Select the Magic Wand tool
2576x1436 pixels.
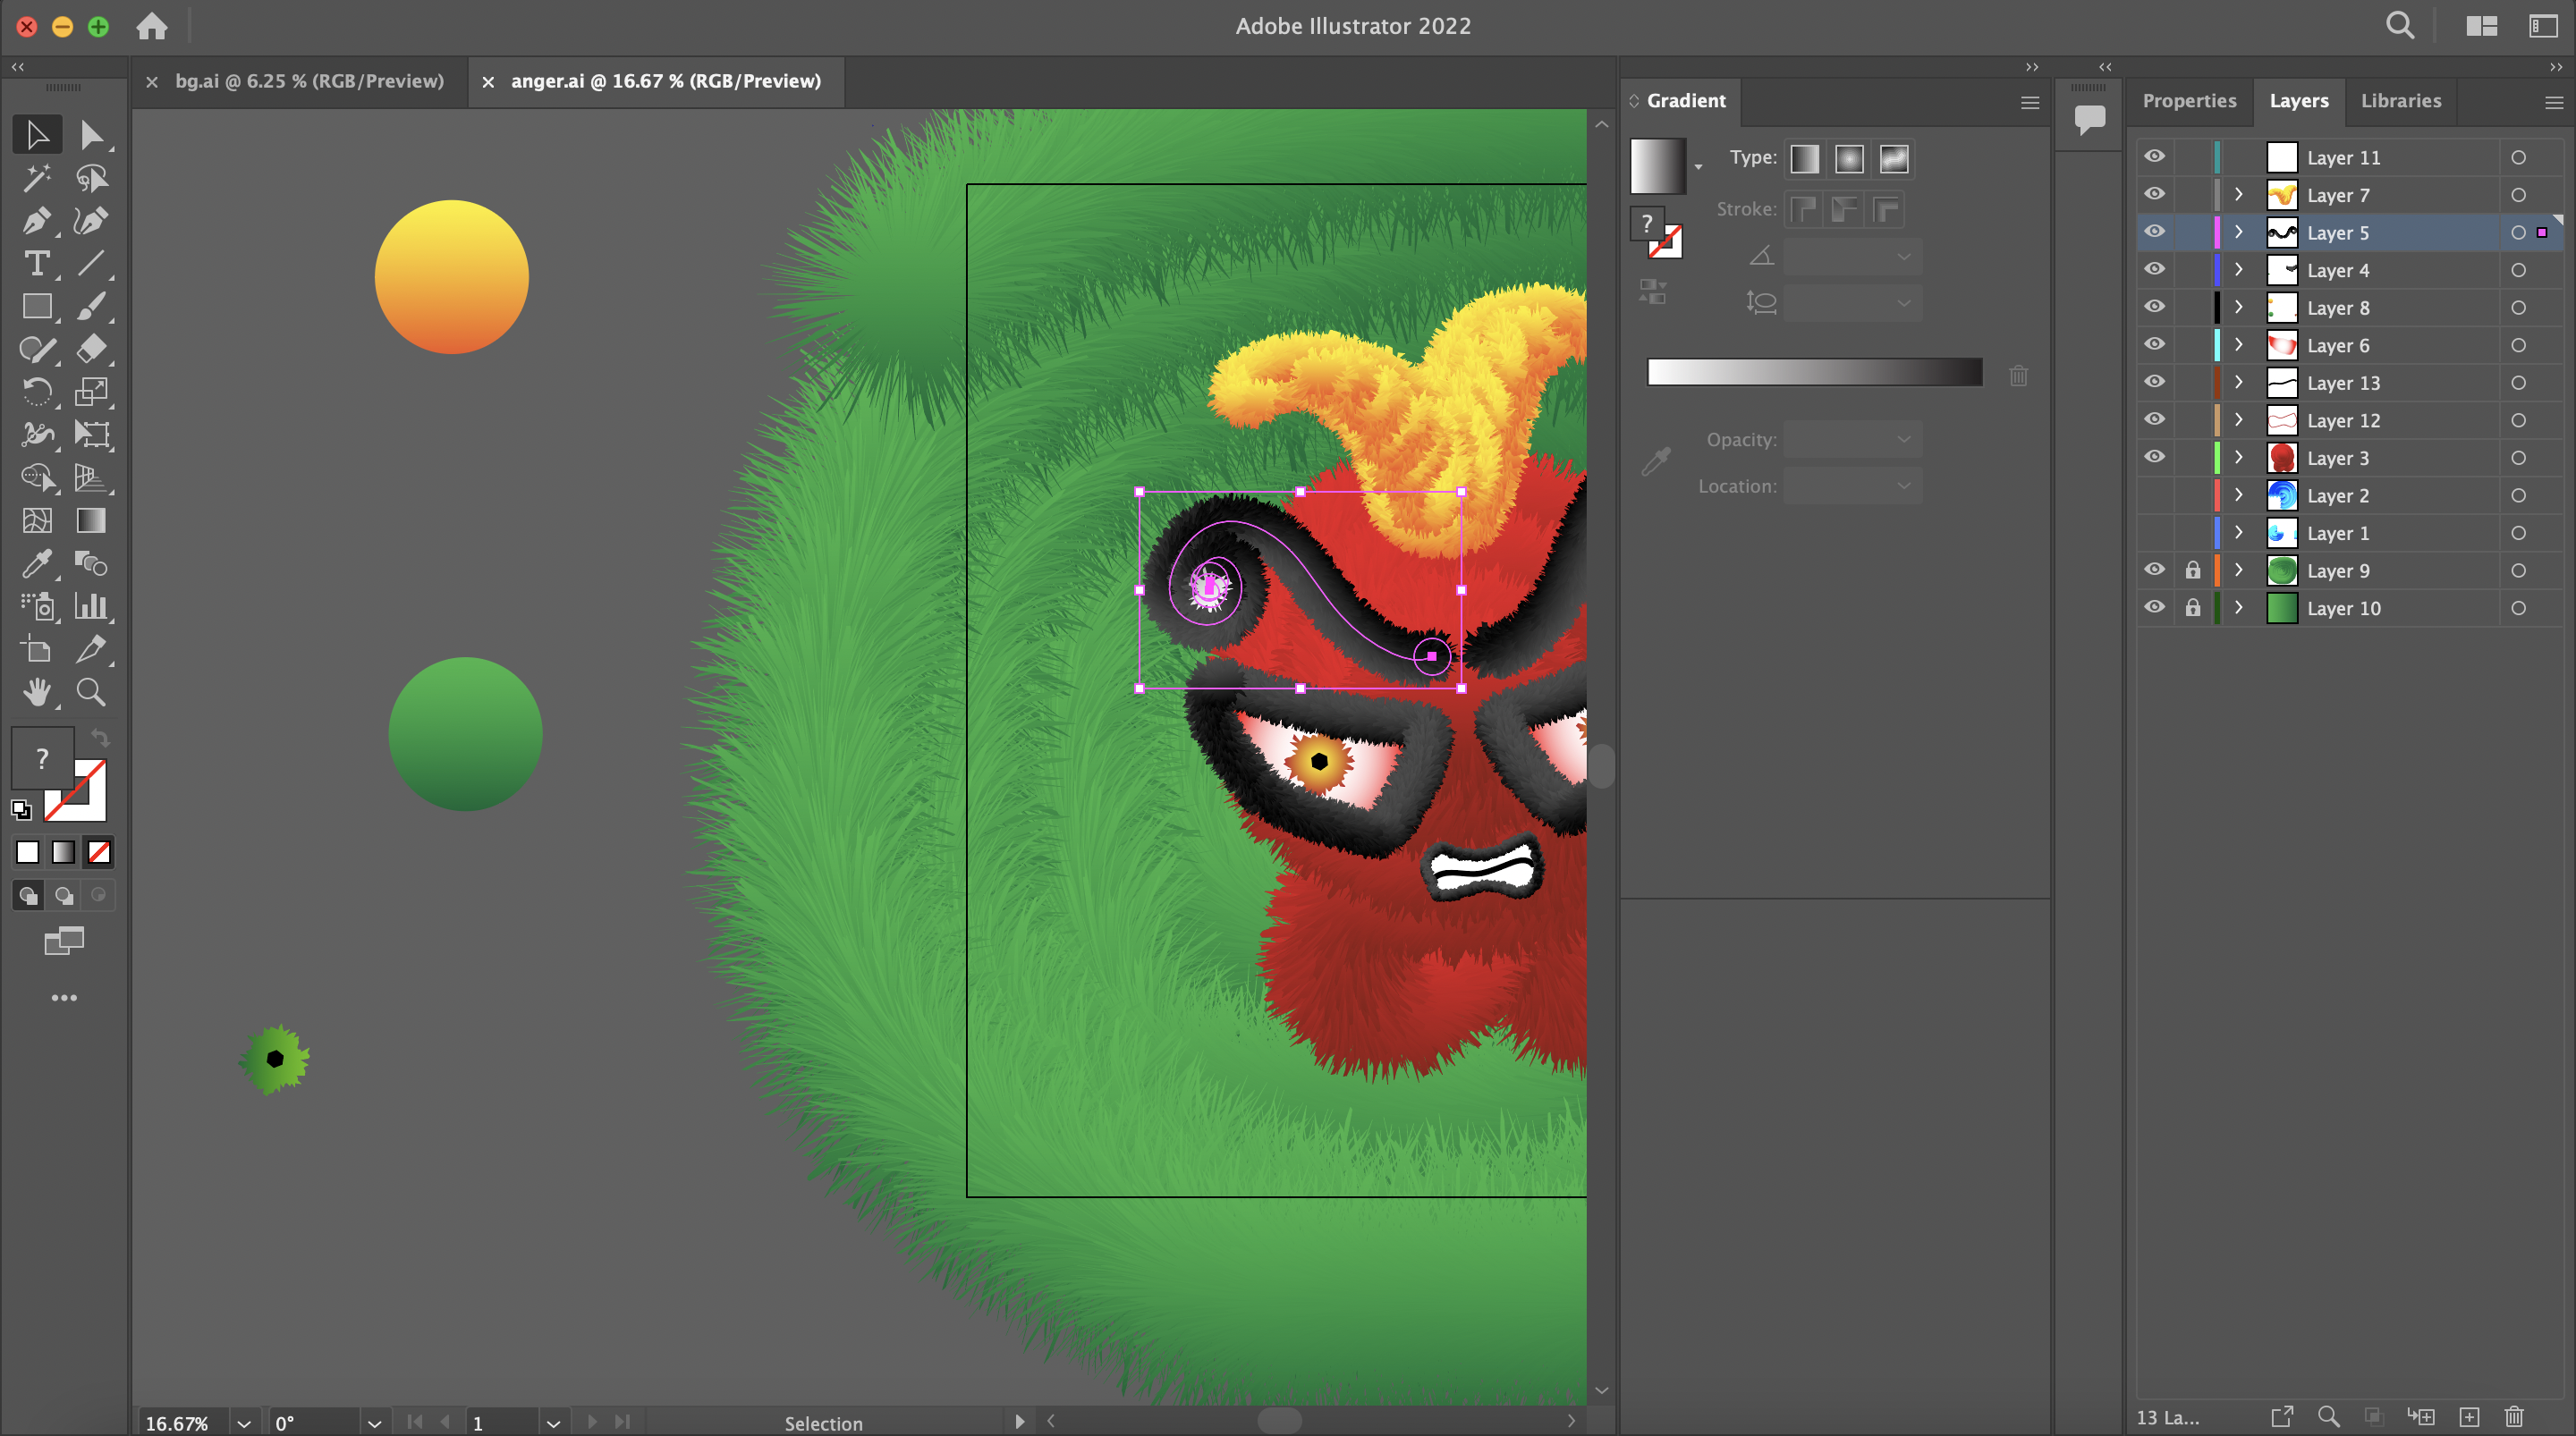coord(37,178)
